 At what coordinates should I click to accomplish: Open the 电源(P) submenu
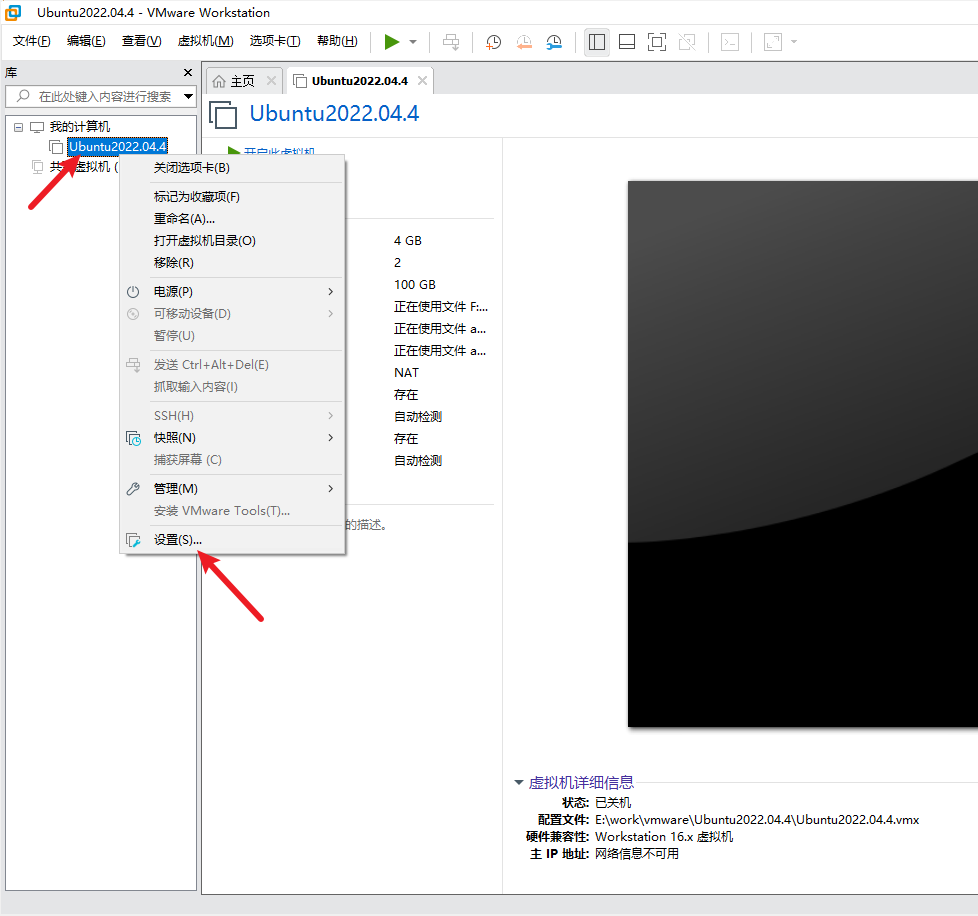click(x=232, y=292)
